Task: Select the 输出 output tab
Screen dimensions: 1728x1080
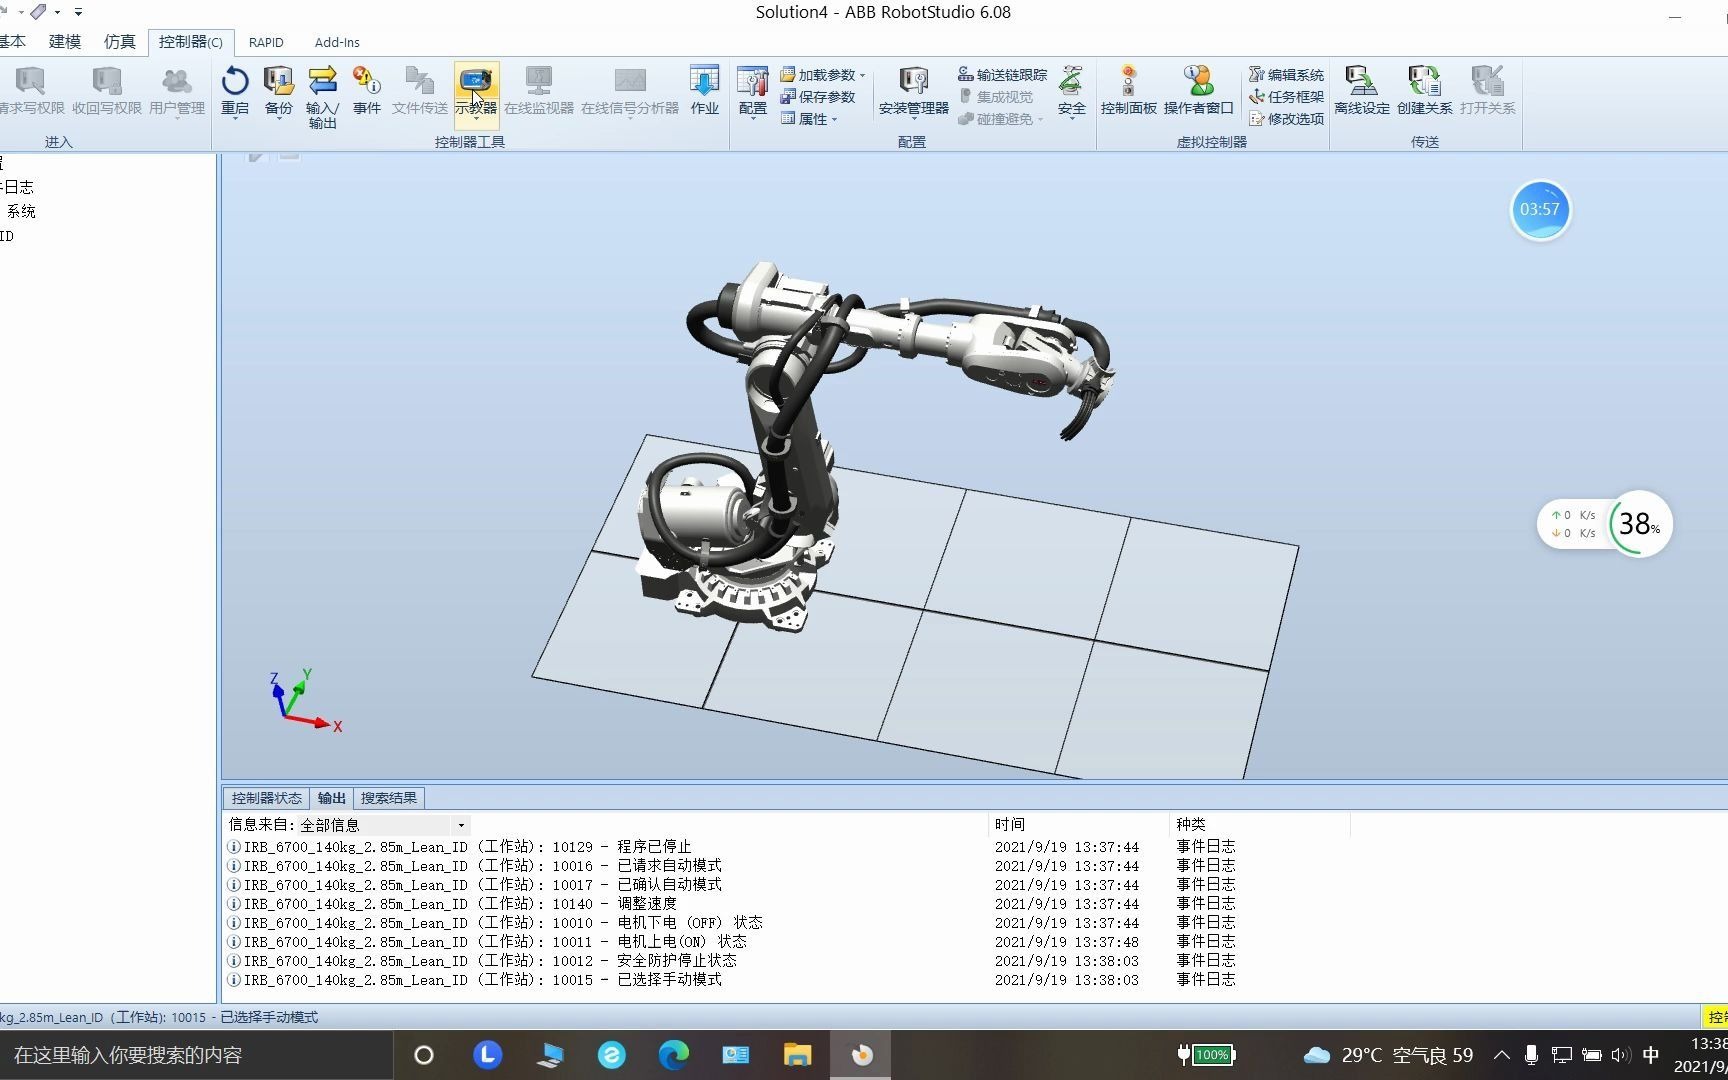Action: coord(331,798)
